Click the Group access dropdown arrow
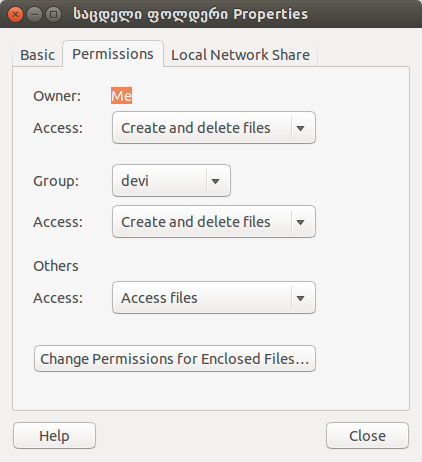The width and height of the screenshot is (422, 462). coord(300,222)
